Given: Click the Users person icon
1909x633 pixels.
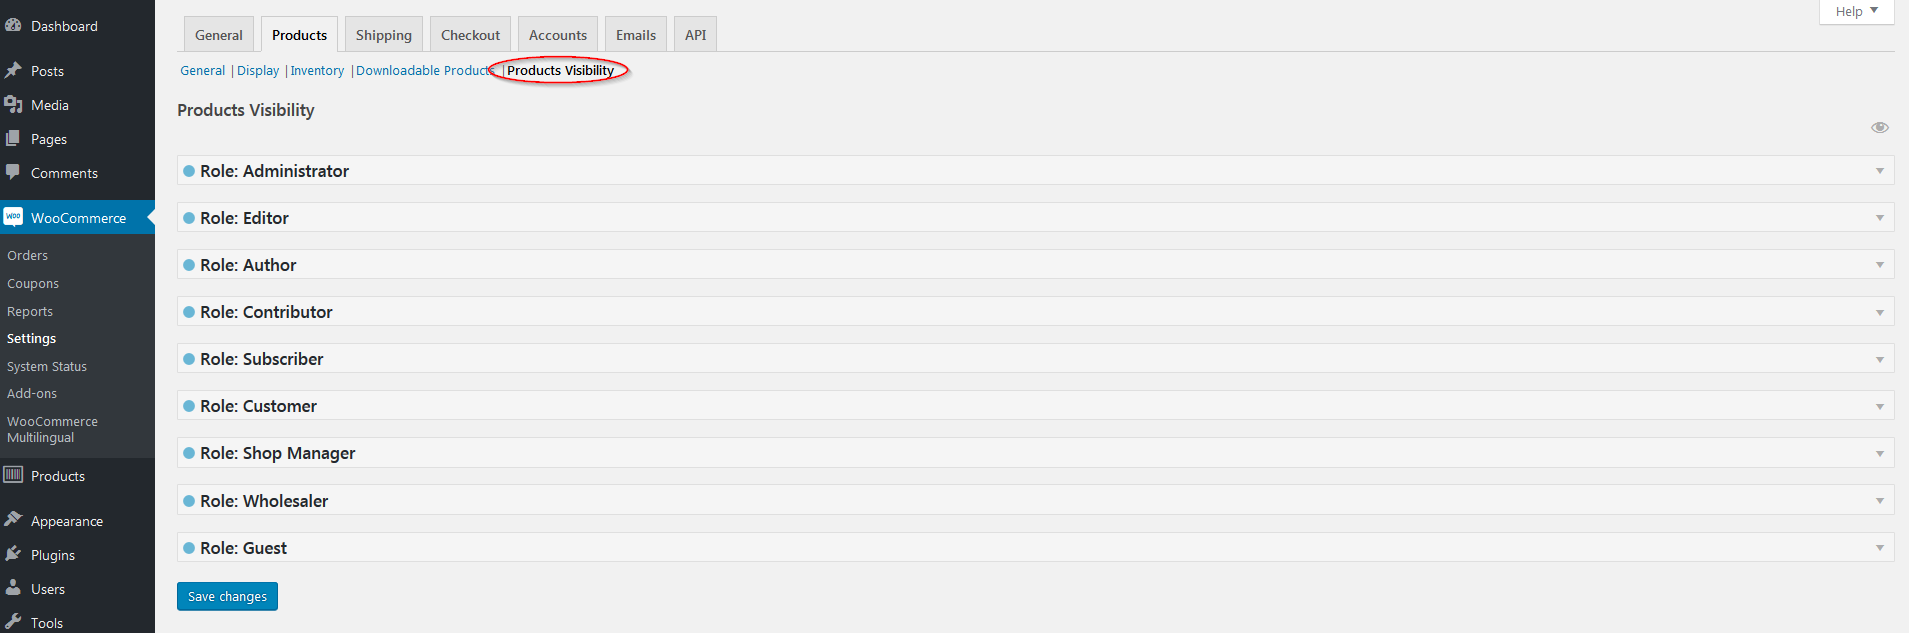Looking at the screenshot, I should point(13,588).
